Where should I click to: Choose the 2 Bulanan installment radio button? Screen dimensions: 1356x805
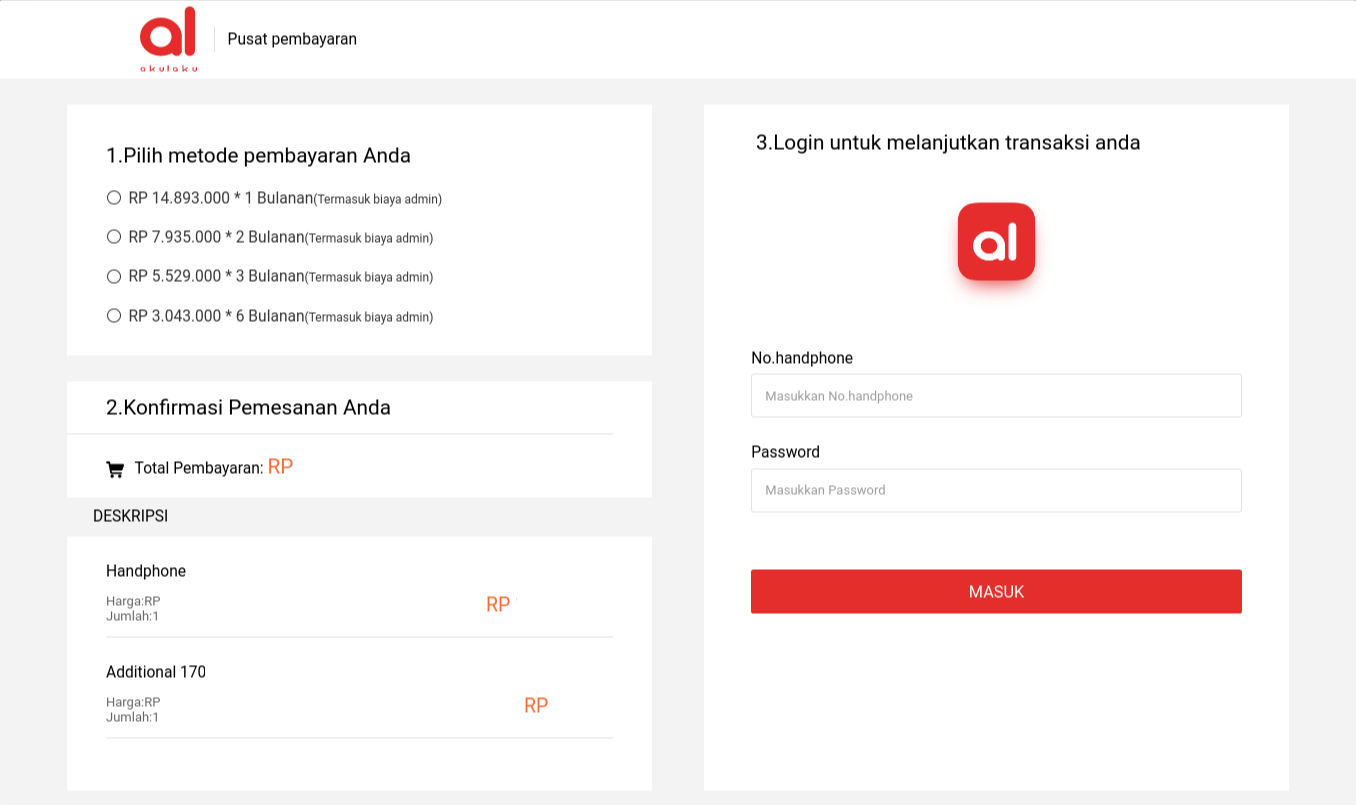pyautogui.click(x=114, y=237)
